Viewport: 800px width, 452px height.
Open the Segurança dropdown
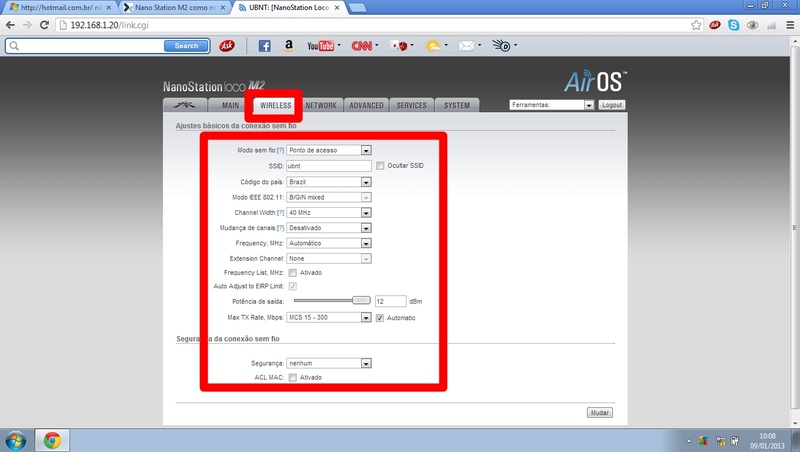329,363
